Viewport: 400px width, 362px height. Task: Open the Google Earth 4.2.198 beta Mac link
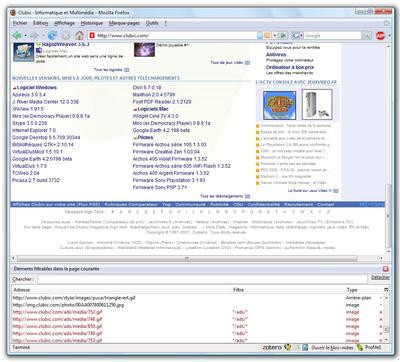tap(161, 130)
